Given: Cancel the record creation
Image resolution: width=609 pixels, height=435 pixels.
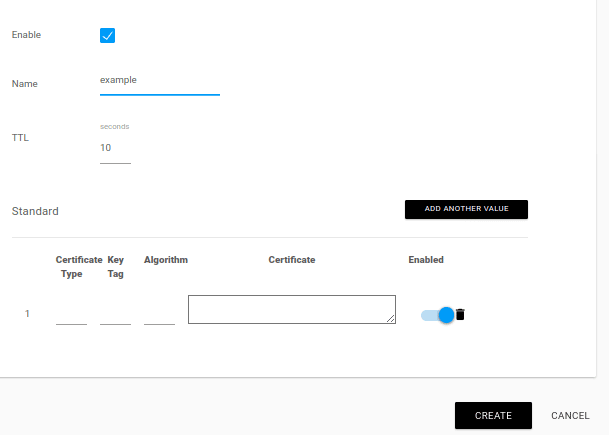Looking at the screenshot, I should [570, 416].
